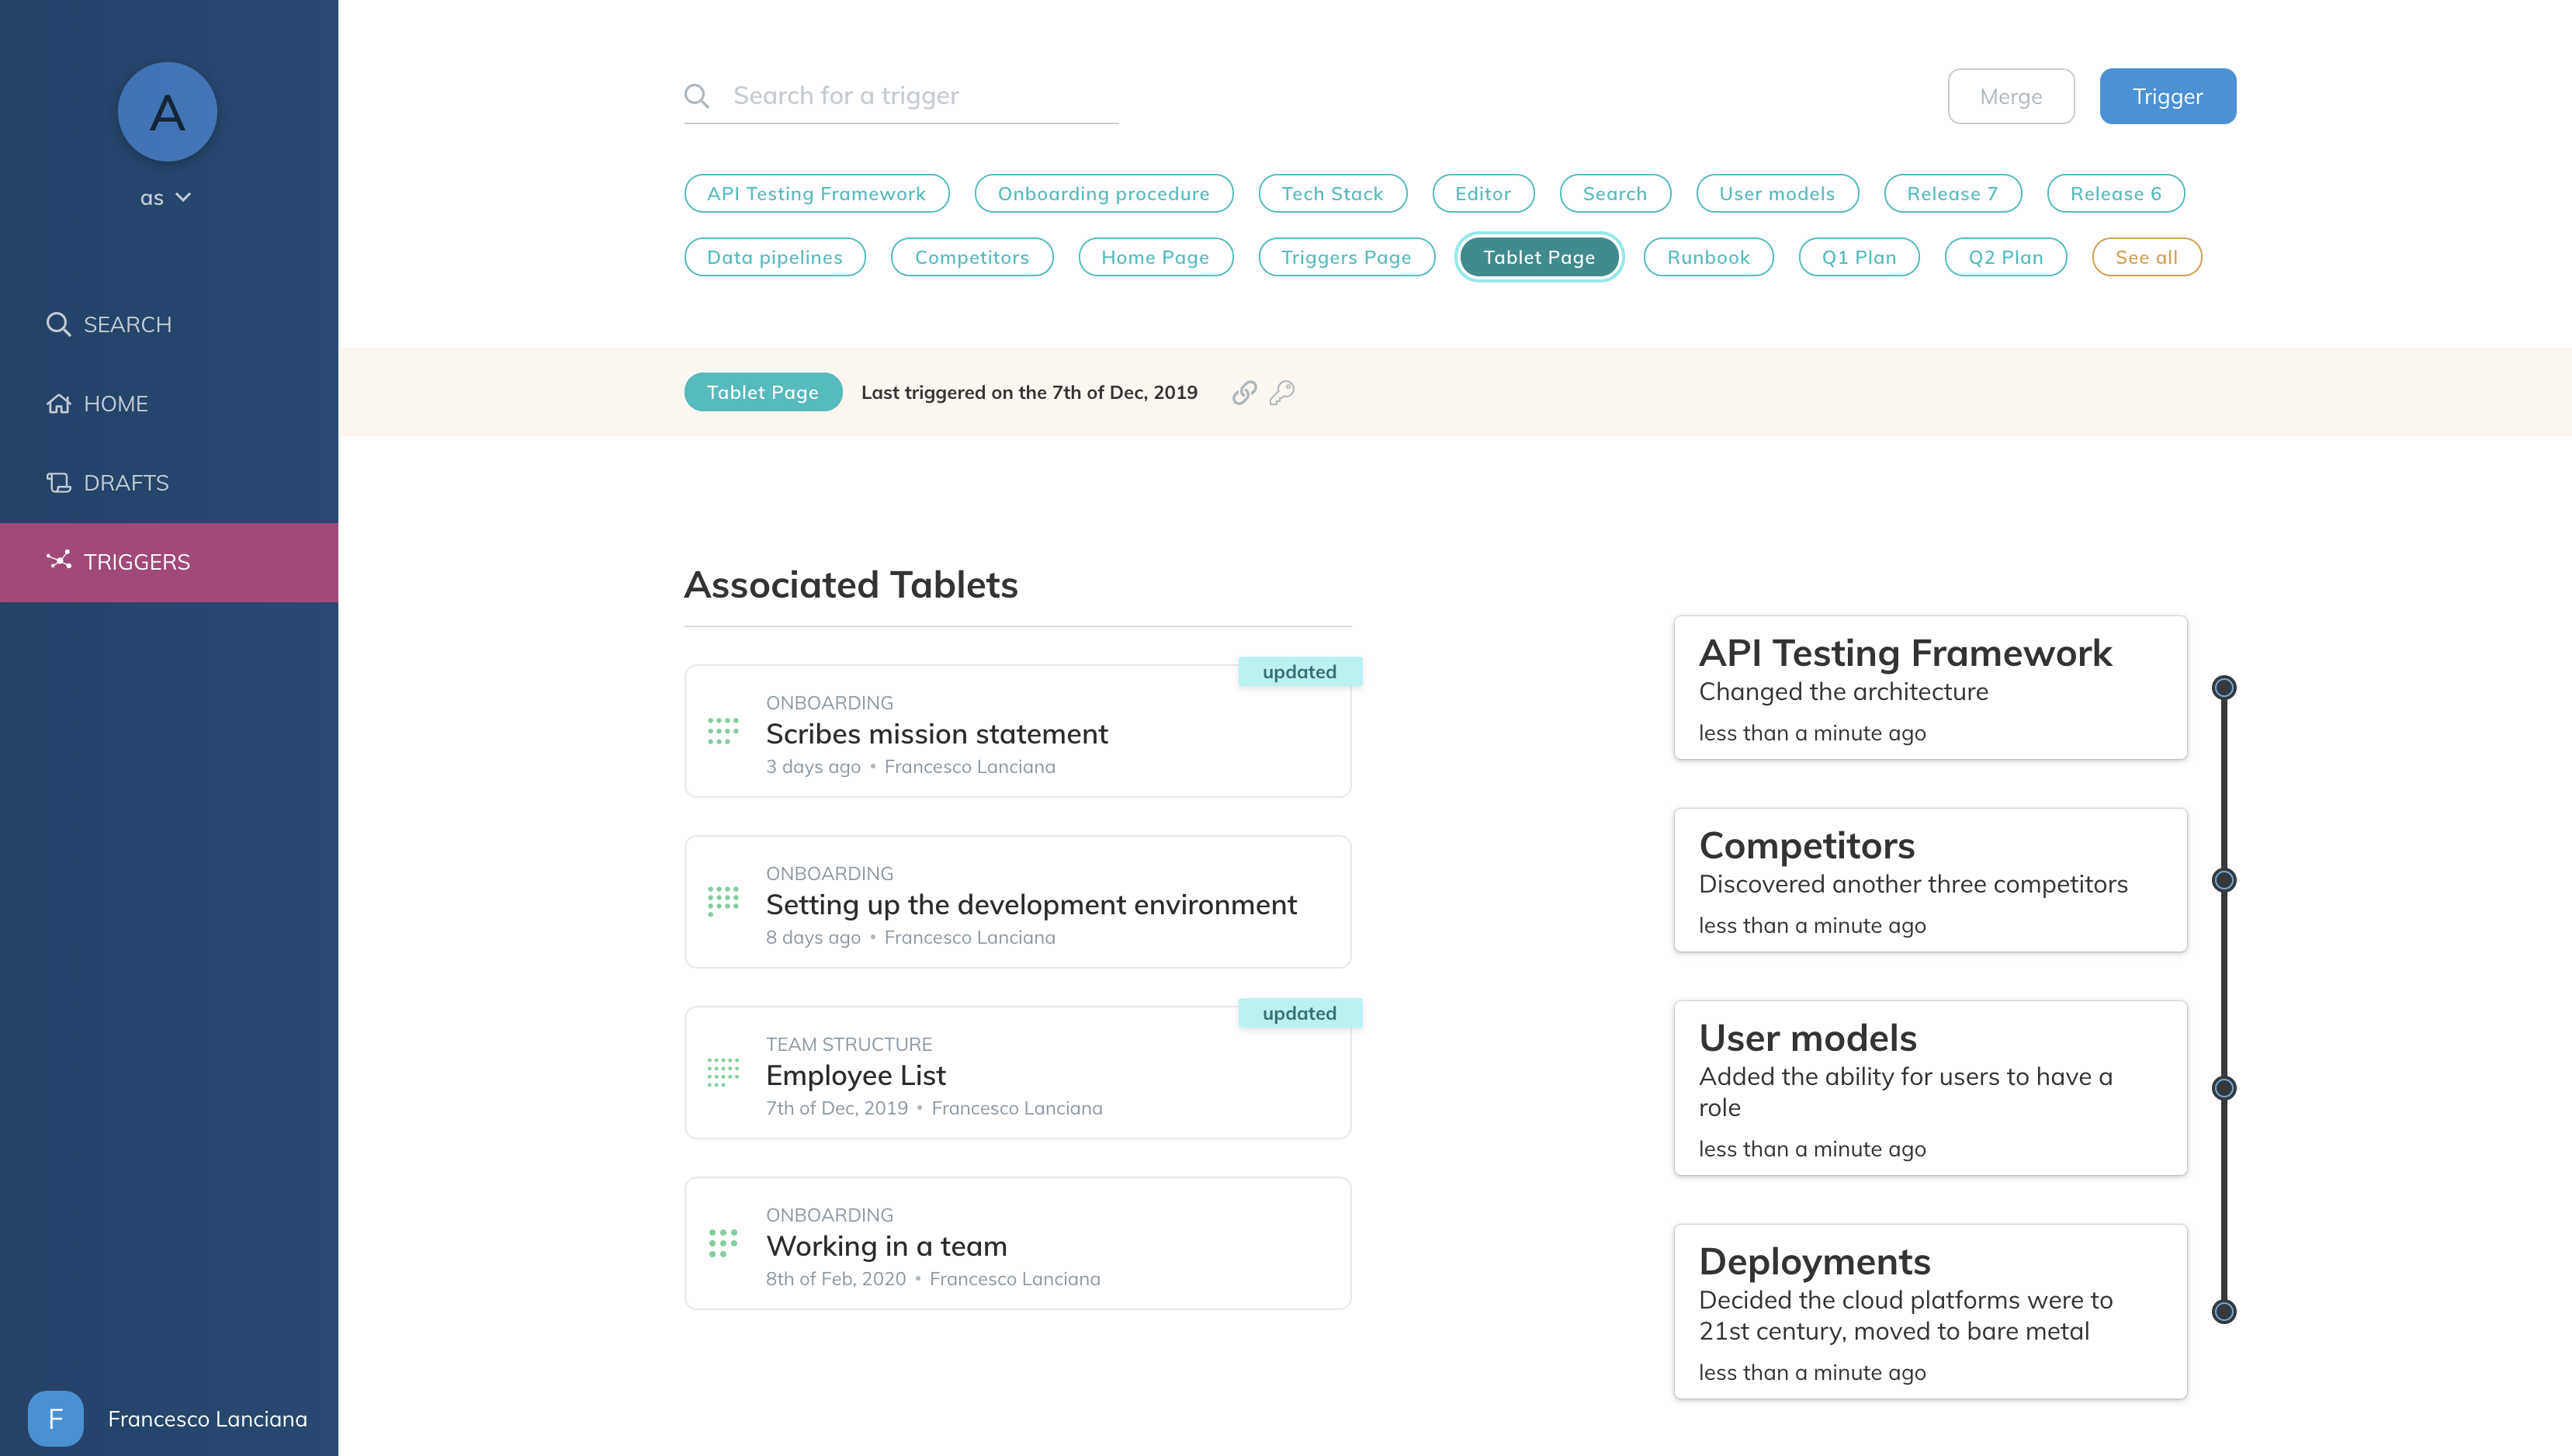
Task: Go to HOME in the sidebar
Action: [x=169, y=404]
